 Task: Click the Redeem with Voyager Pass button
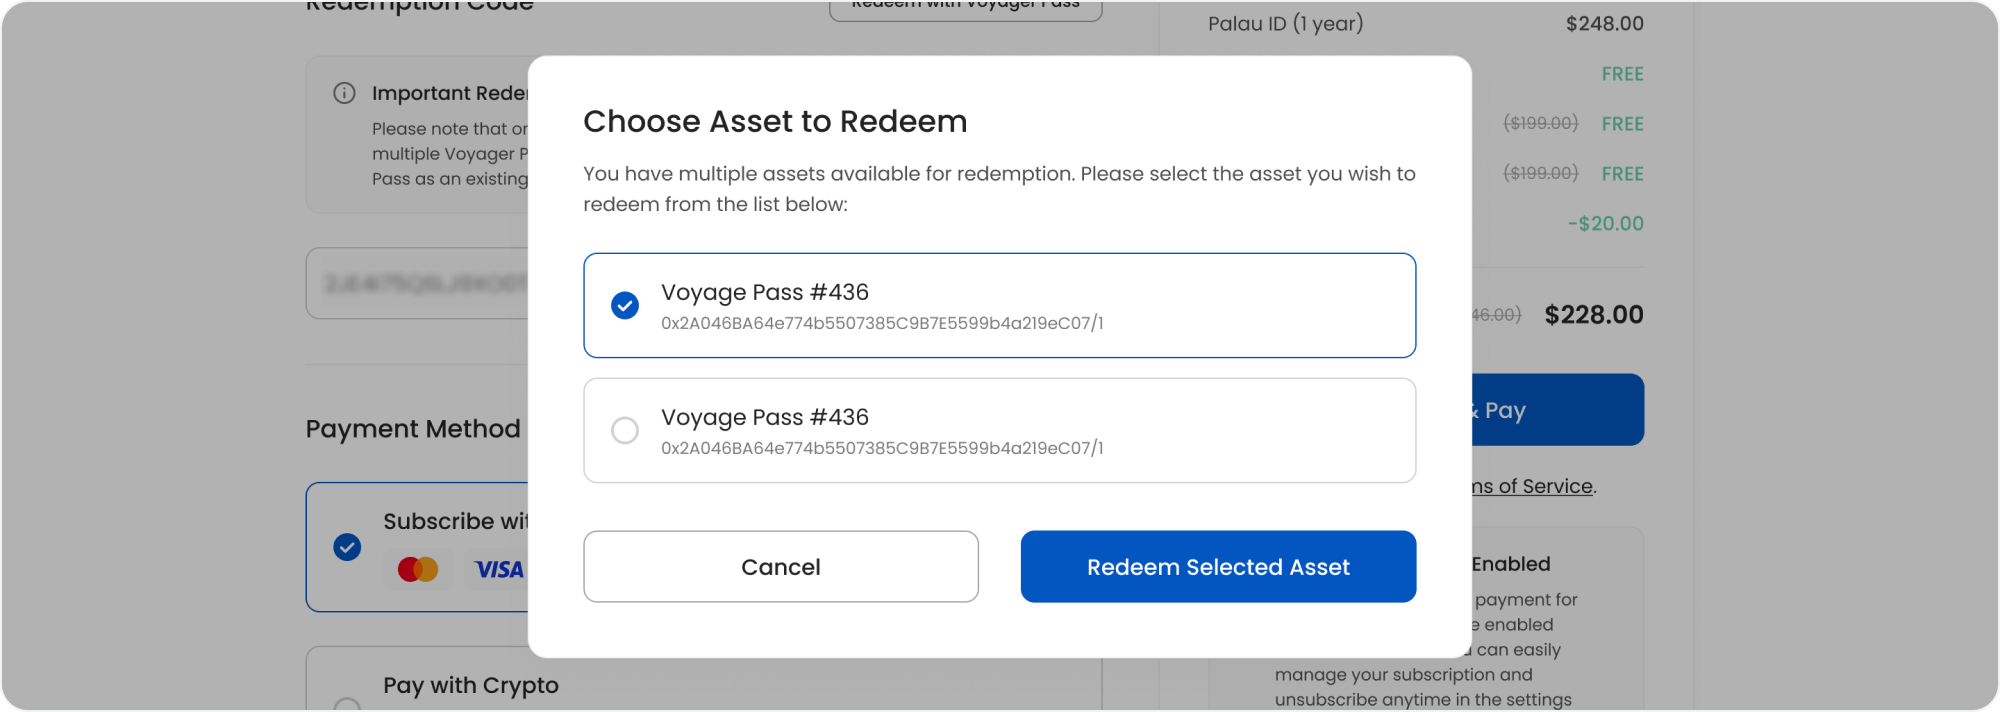point(965,8)
